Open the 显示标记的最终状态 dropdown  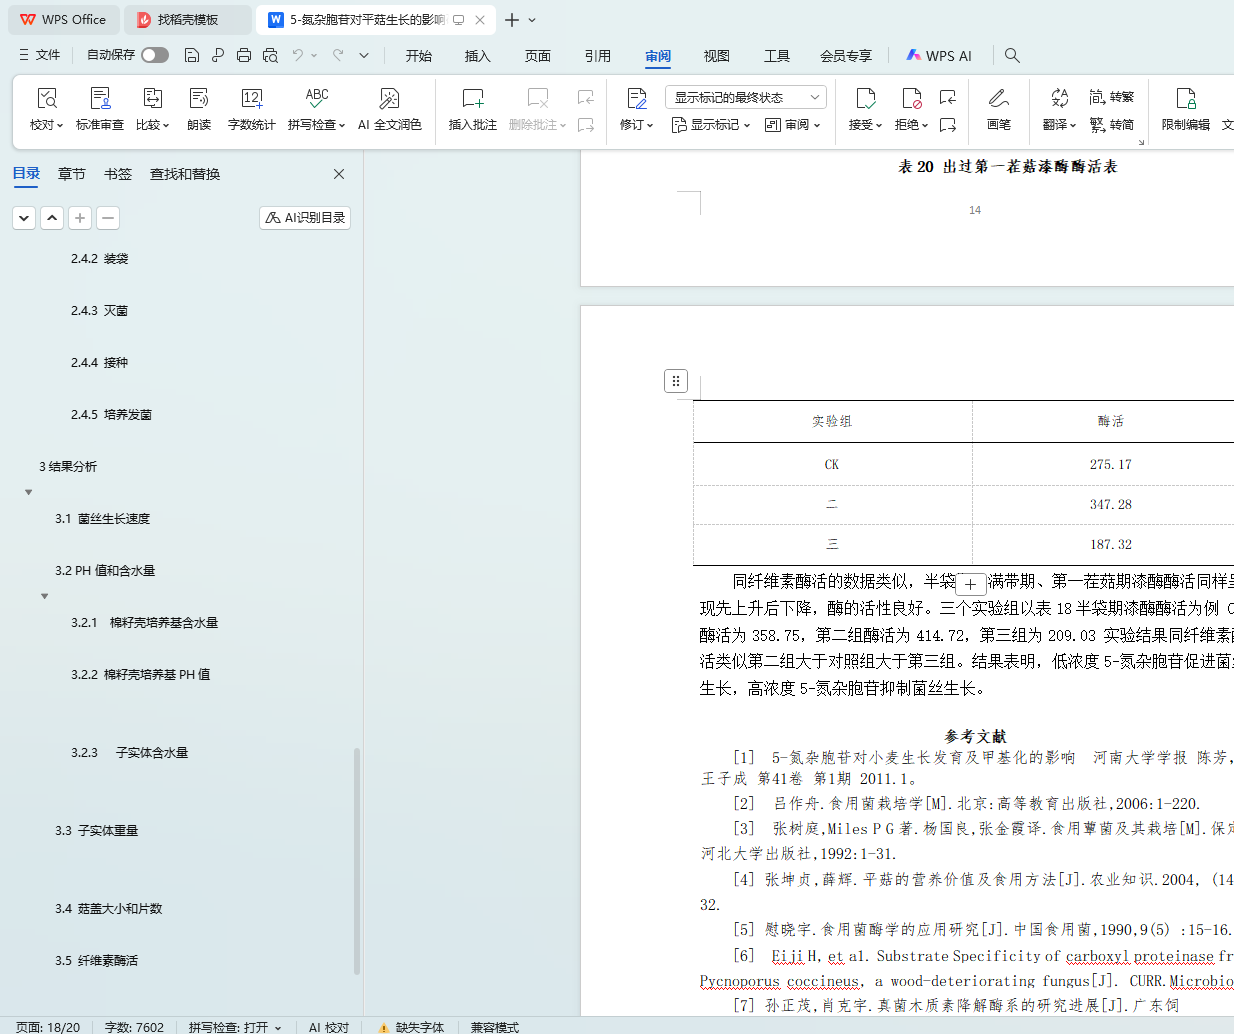tap(745, 97)
